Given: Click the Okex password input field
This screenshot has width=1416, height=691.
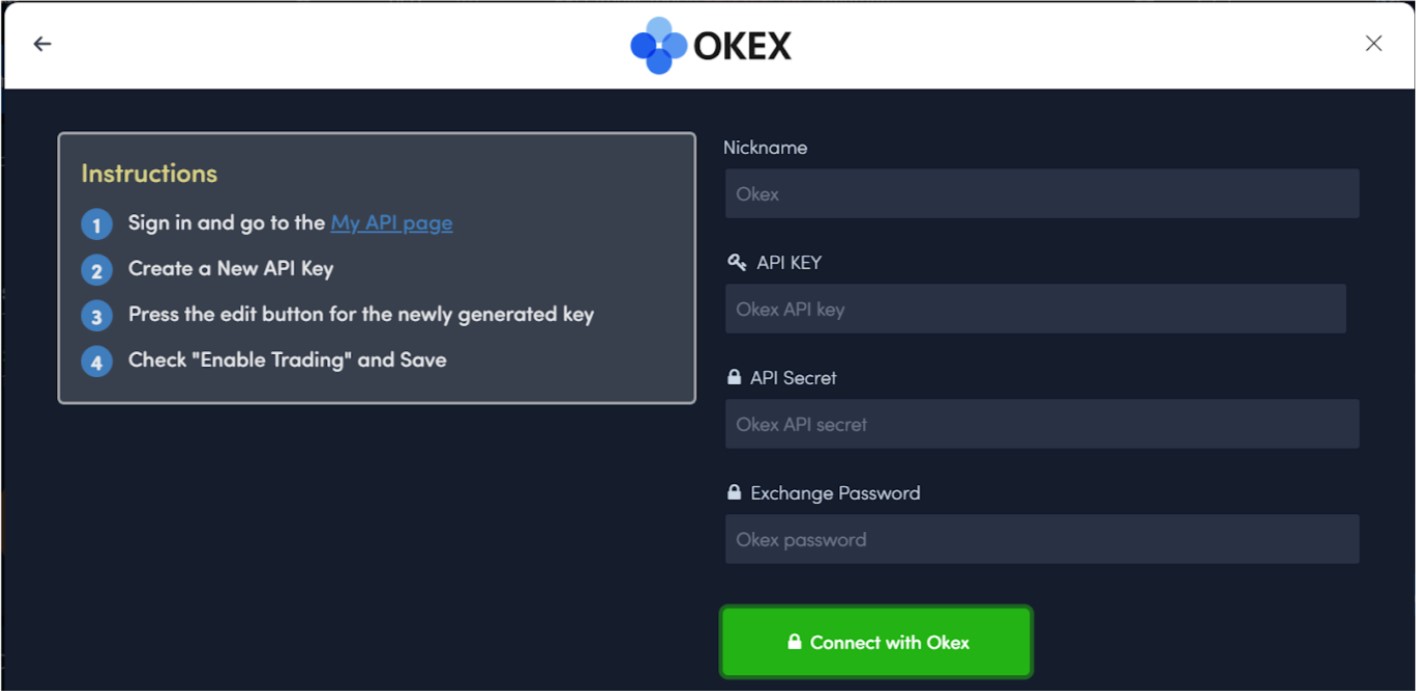Looking at the screenshot, I should coord(1040,539).
